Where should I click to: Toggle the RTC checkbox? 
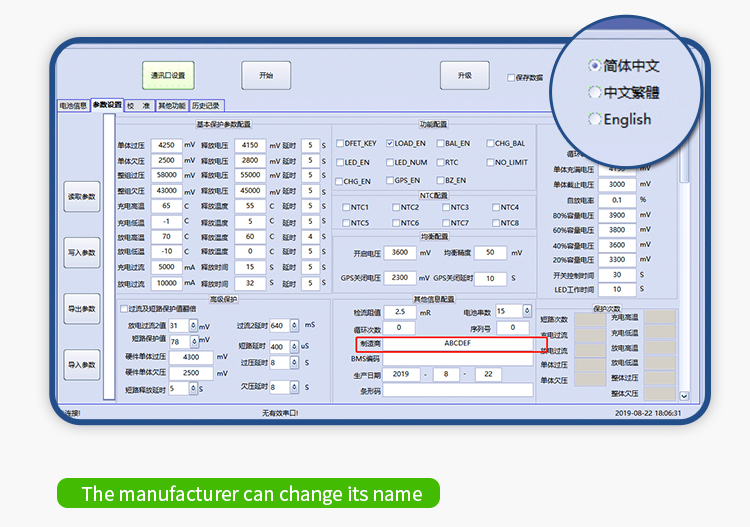[x=441, y=162]
